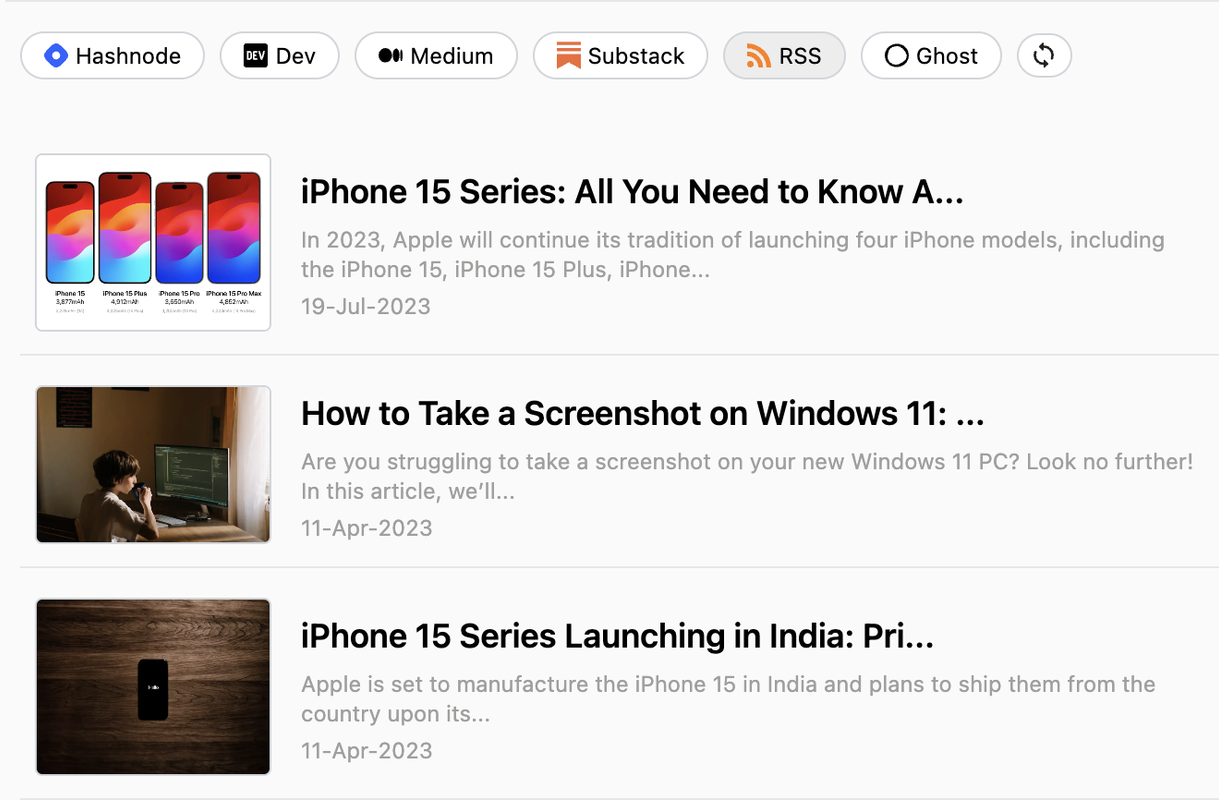Select the Dev source tab
The width and height of the screenshot is (1219, 800).
[280, 56]
